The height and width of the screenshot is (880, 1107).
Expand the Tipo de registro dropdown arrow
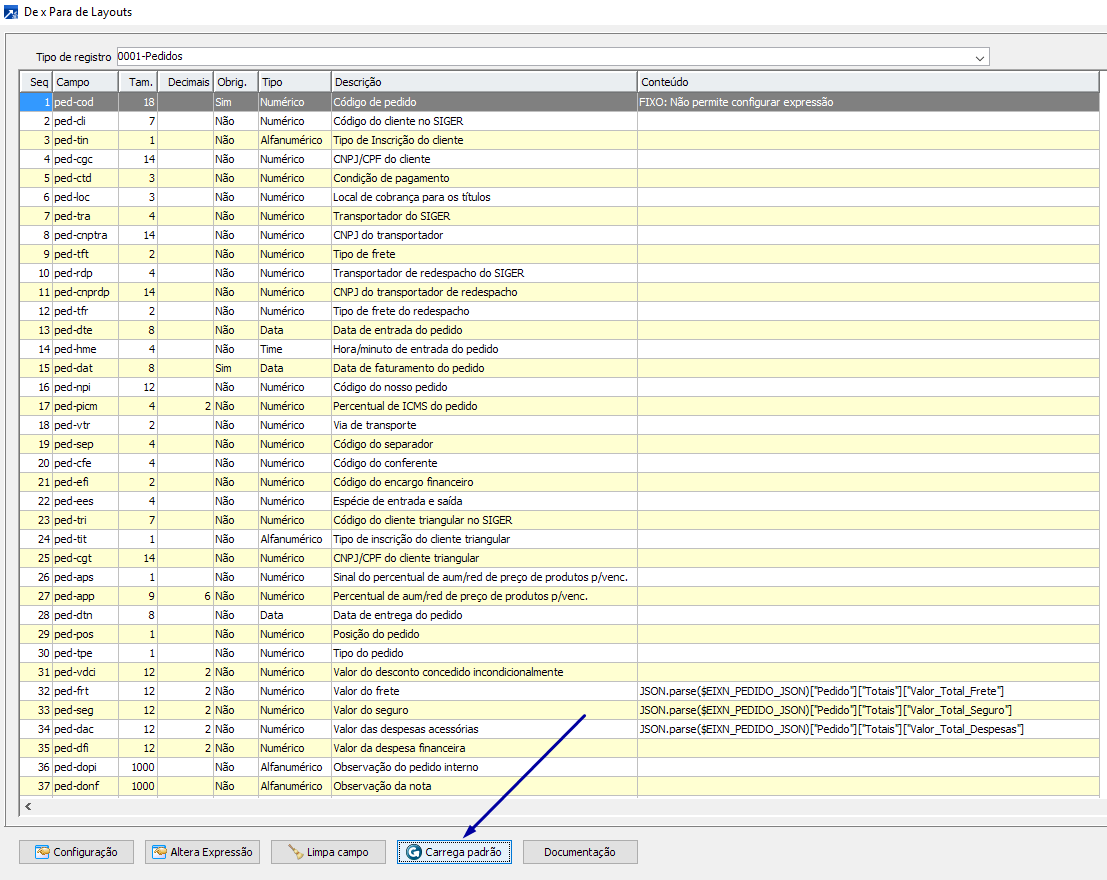tap(979, 58)
